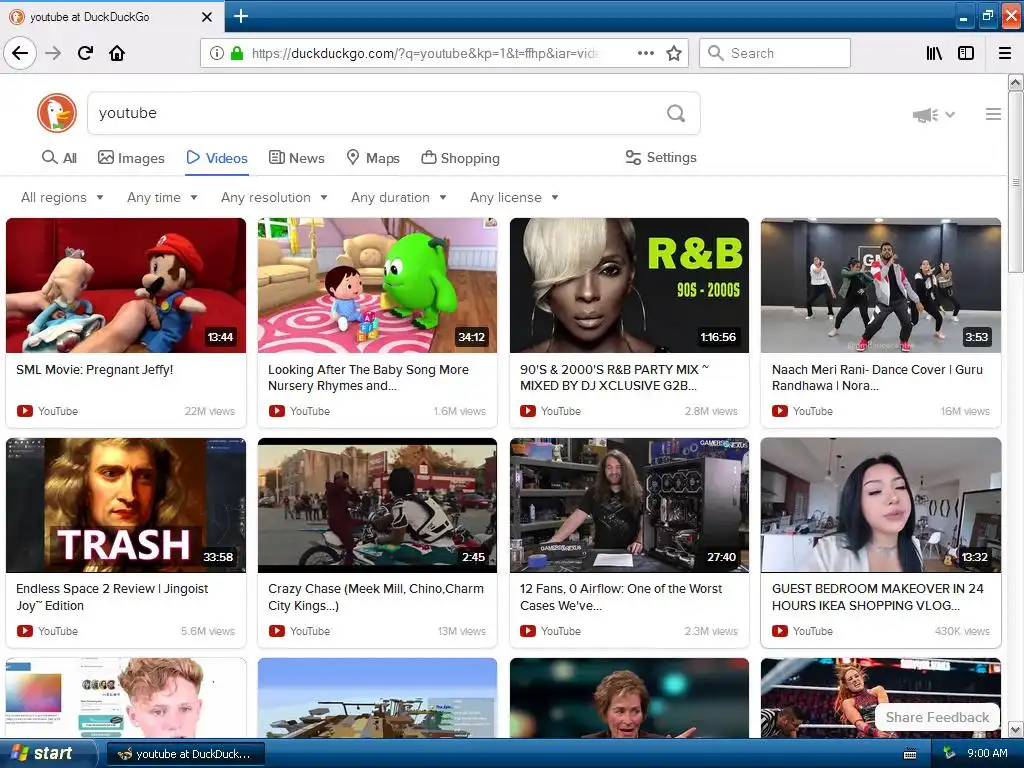The image size is (1024, 768).
Task: Click YouTube source icon under Guest Bedroom Makeover
Action: pyautogui.click(x=780, y=631)
